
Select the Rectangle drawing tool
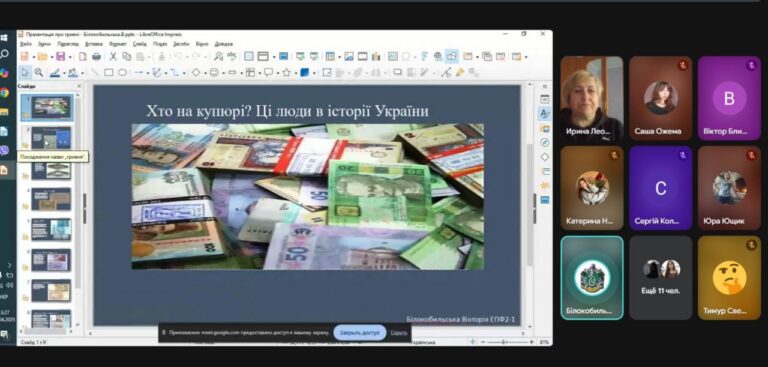click(109, 73)
